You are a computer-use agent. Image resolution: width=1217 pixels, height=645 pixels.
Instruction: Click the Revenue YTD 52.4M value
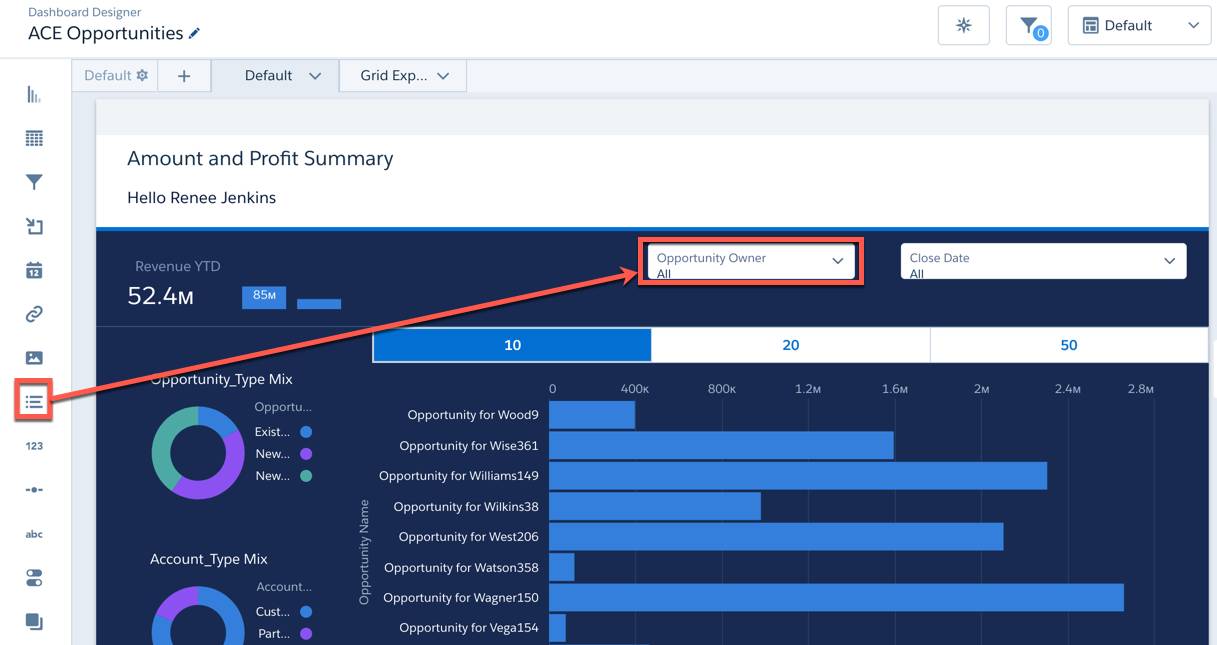tap(160, 296)
